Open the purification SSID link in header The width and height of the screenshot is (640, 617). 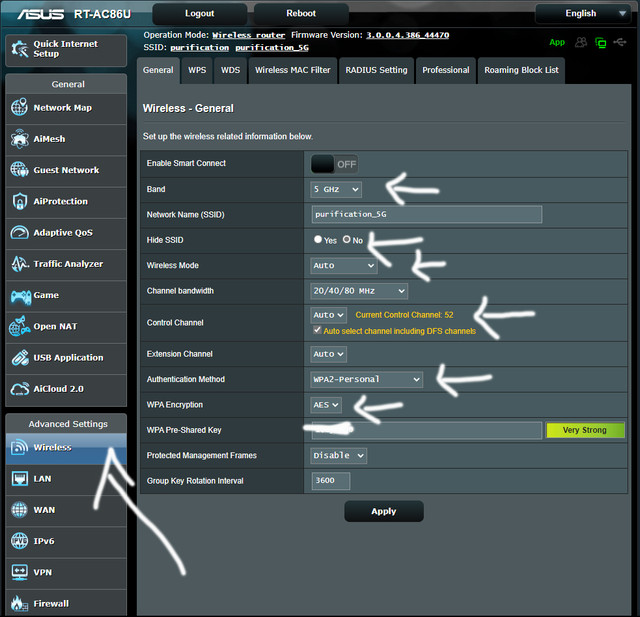coord(200,48)
